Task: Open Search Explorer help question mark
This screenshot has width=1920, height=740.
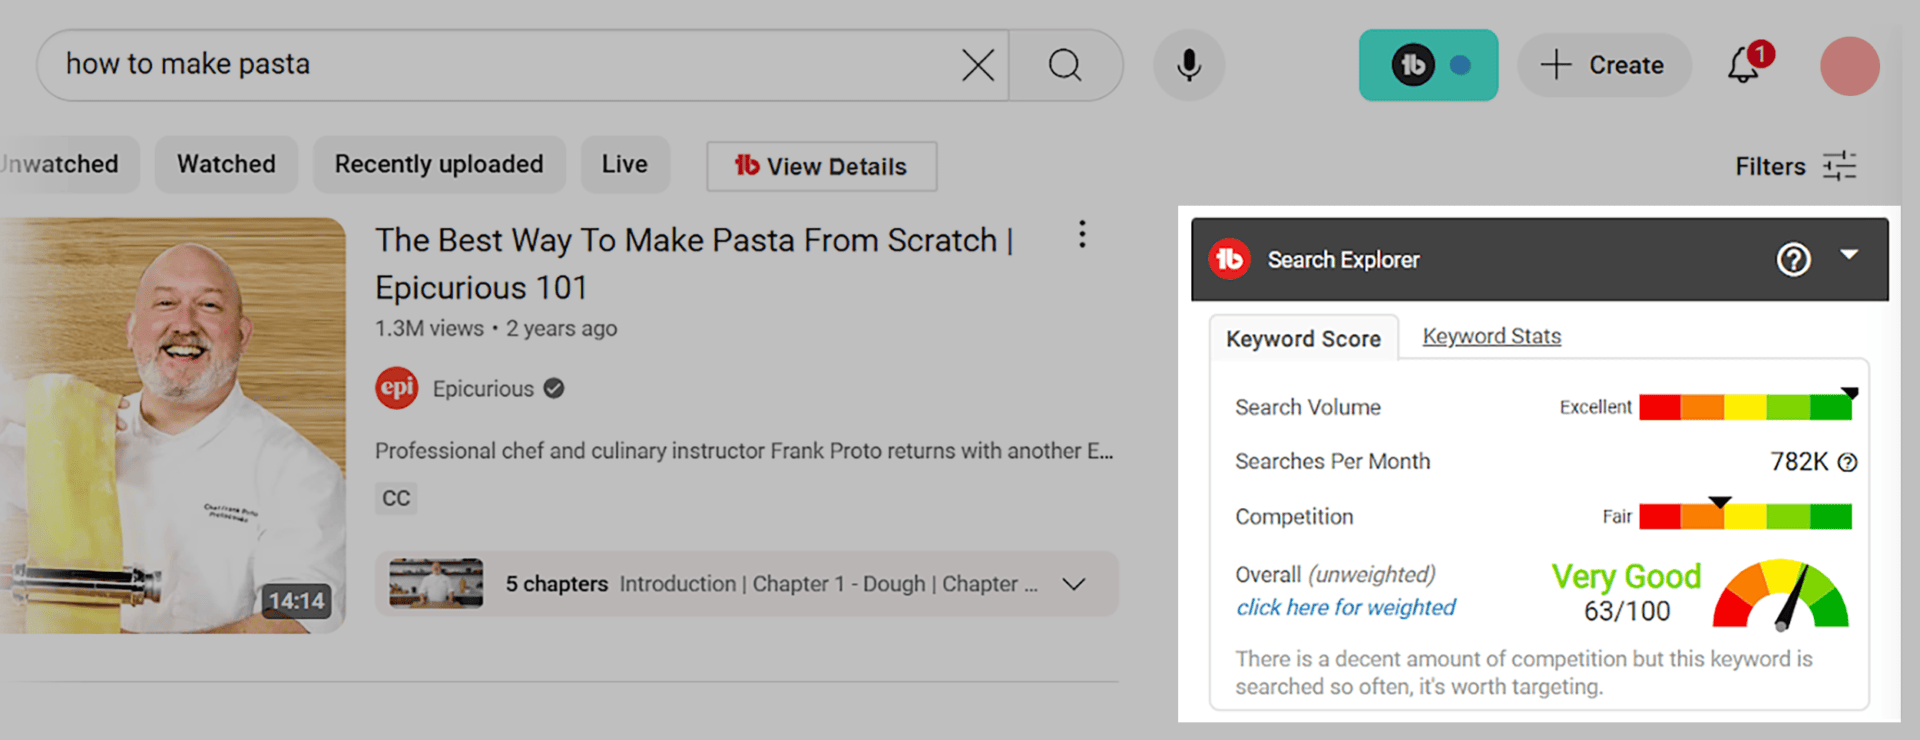Action: point(1793,260)
